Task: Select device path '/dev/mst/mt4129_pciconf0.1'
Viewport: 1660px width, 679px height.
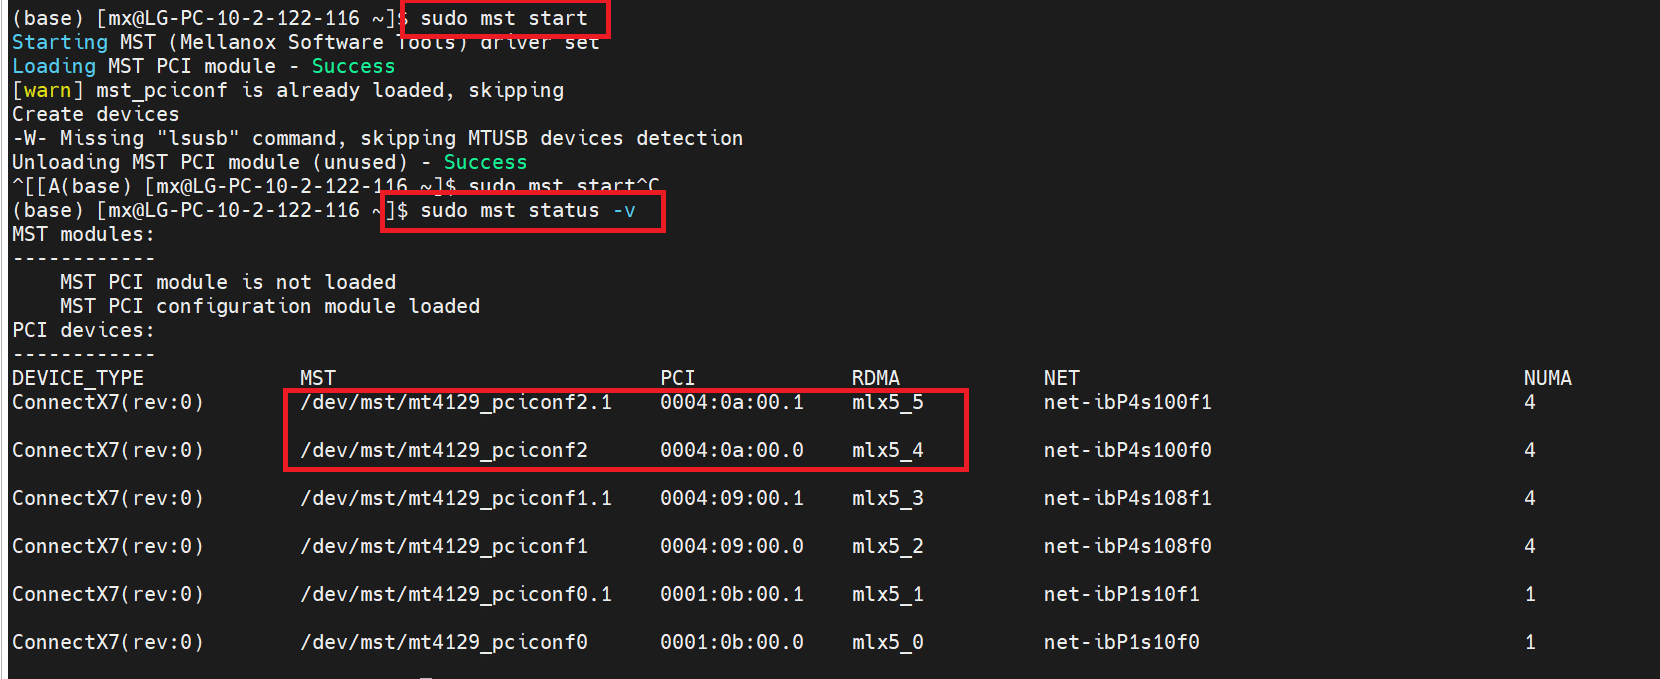Action: pyautogui.click(x=456, y=595)
